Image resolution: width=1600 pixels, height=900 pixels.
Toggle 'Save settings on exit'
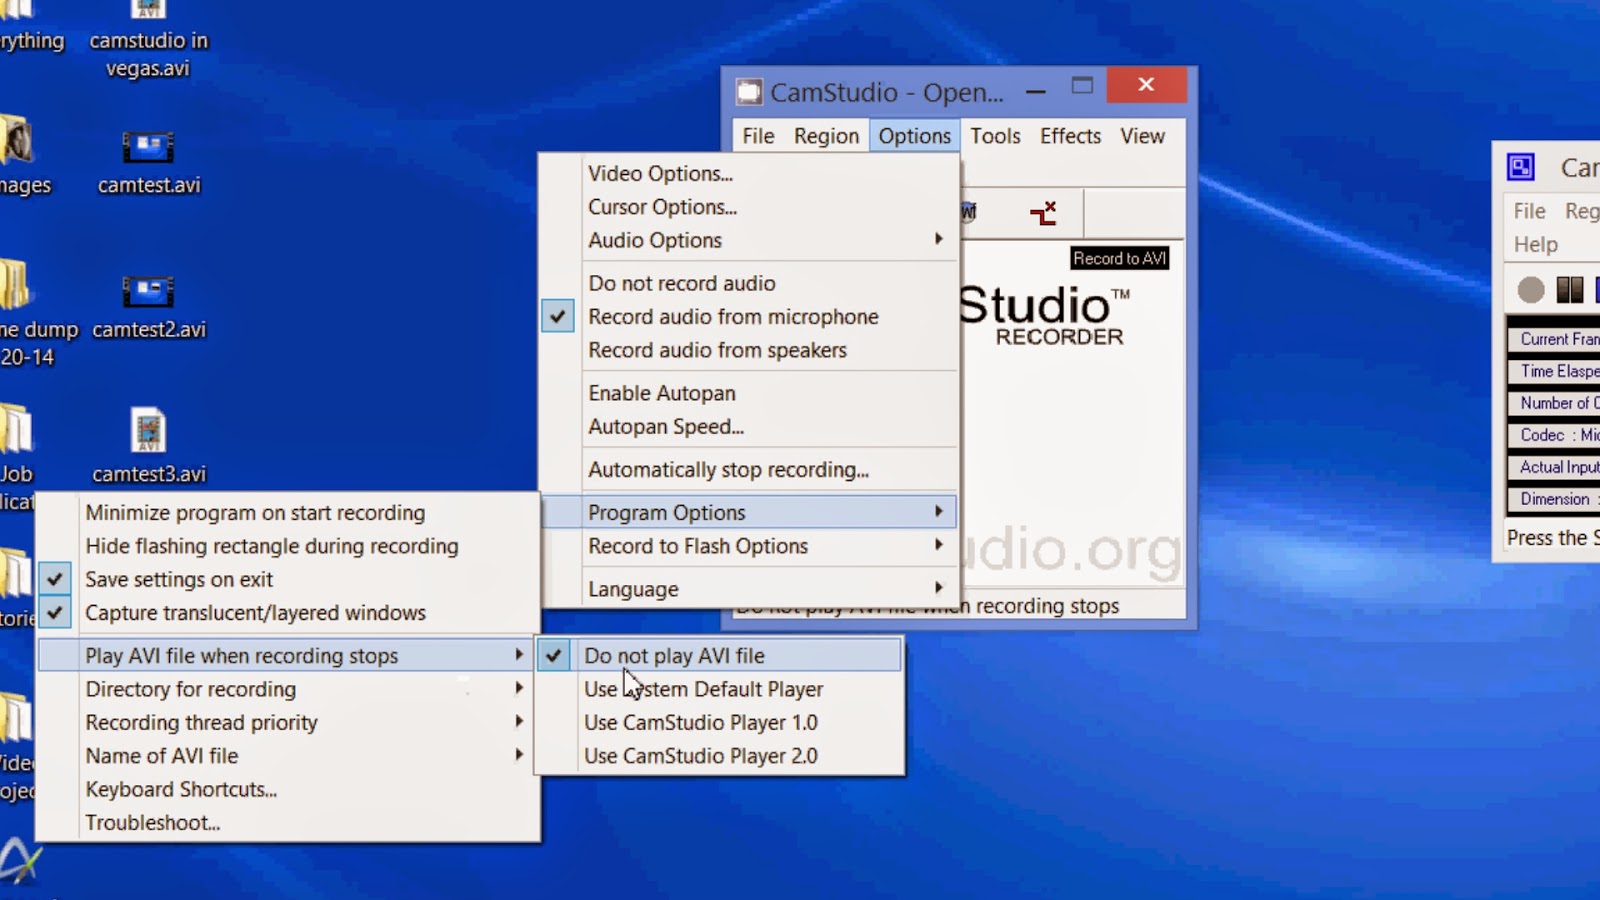coord(179,579)
